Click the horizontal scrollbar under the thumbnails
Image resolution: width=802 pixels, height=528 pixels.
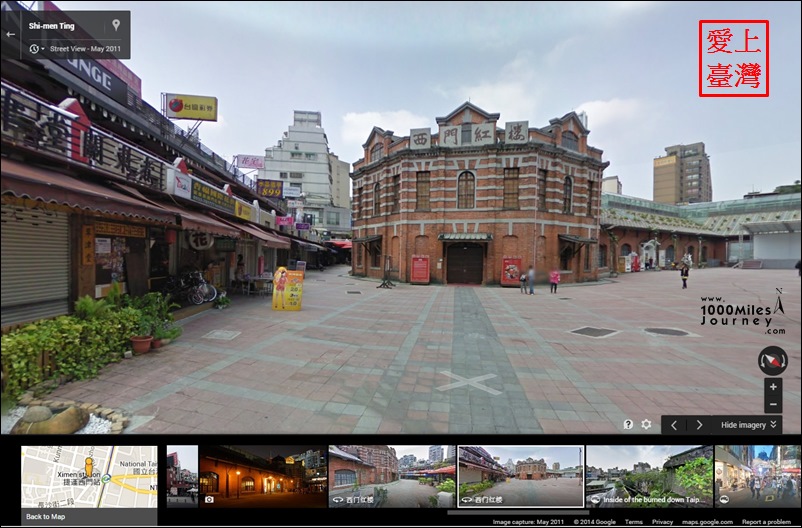coord(518,512)
